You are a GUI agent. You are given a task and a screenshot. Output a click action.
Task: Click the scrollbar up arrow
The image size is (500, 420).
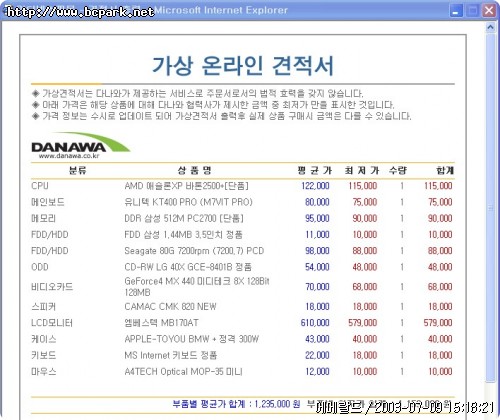point(490,27)
